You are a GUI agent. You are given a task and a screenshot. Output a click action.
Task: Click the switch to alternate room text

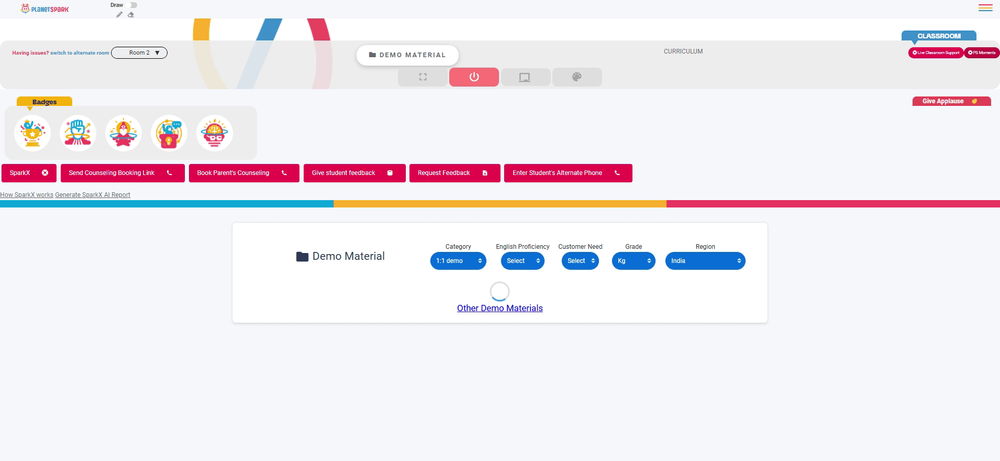coord(80,53)
